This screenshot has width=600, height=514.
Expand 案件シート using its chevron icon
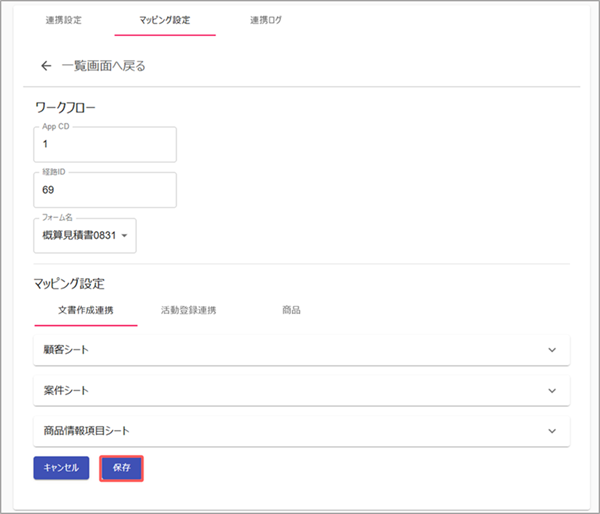[x=551, y=390]
